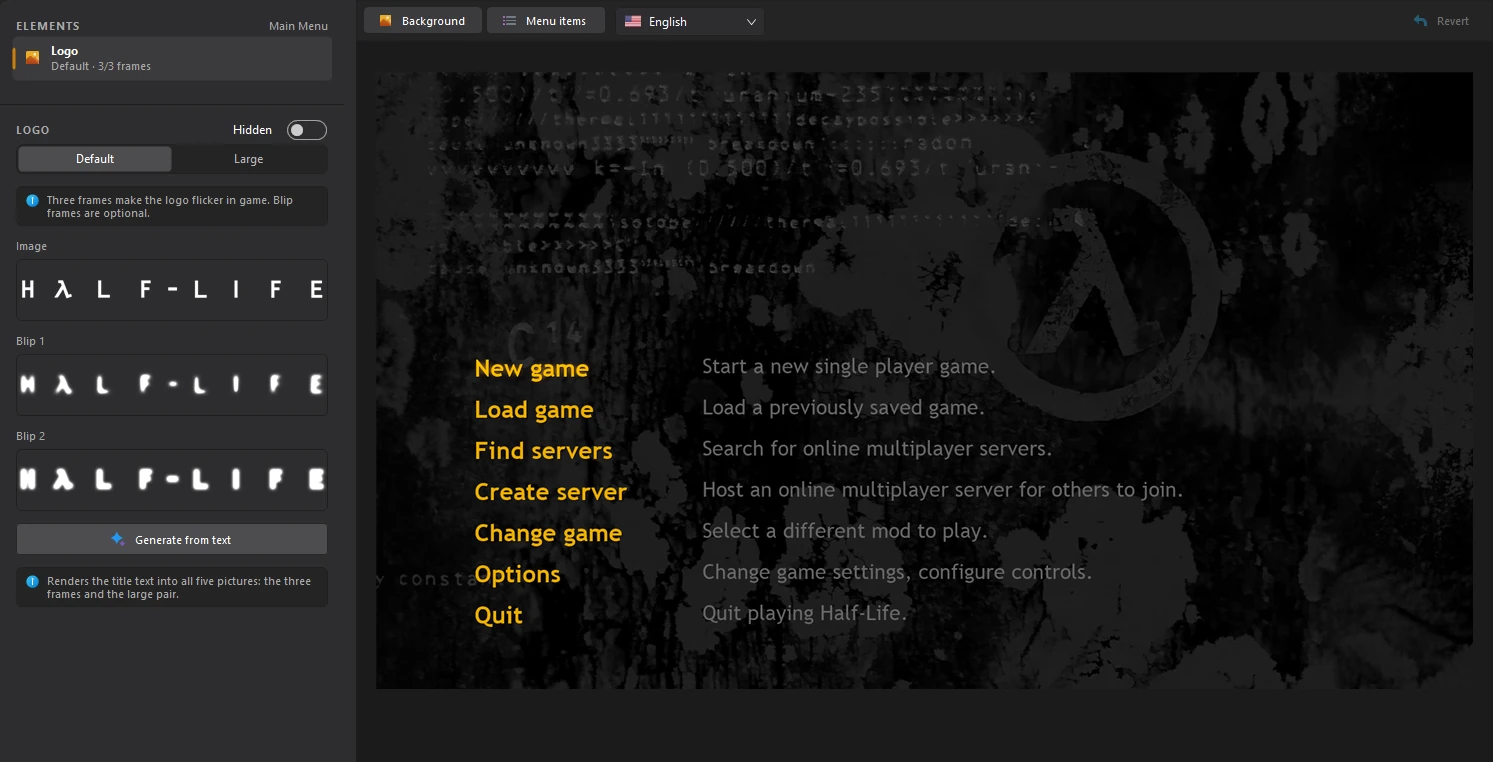This screenshot has height=762, width=1493.
Task: Click the Logo element orange image icon
Action: [33, 58]
